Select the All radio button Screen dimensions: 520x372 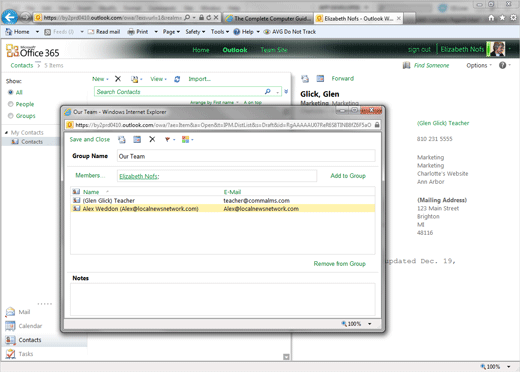[x=11, y=92]
